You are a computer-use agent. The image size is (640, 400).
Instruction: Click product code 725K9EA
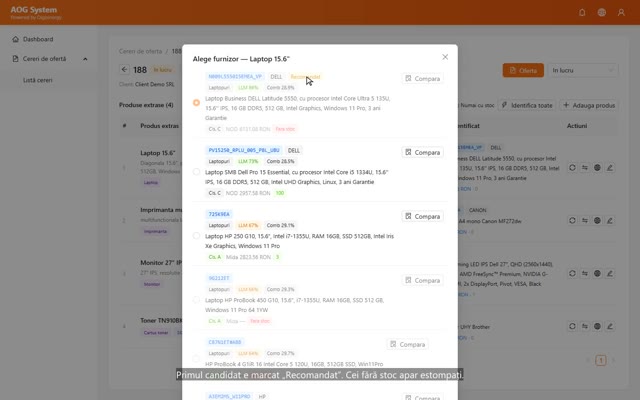click(219, 214)
